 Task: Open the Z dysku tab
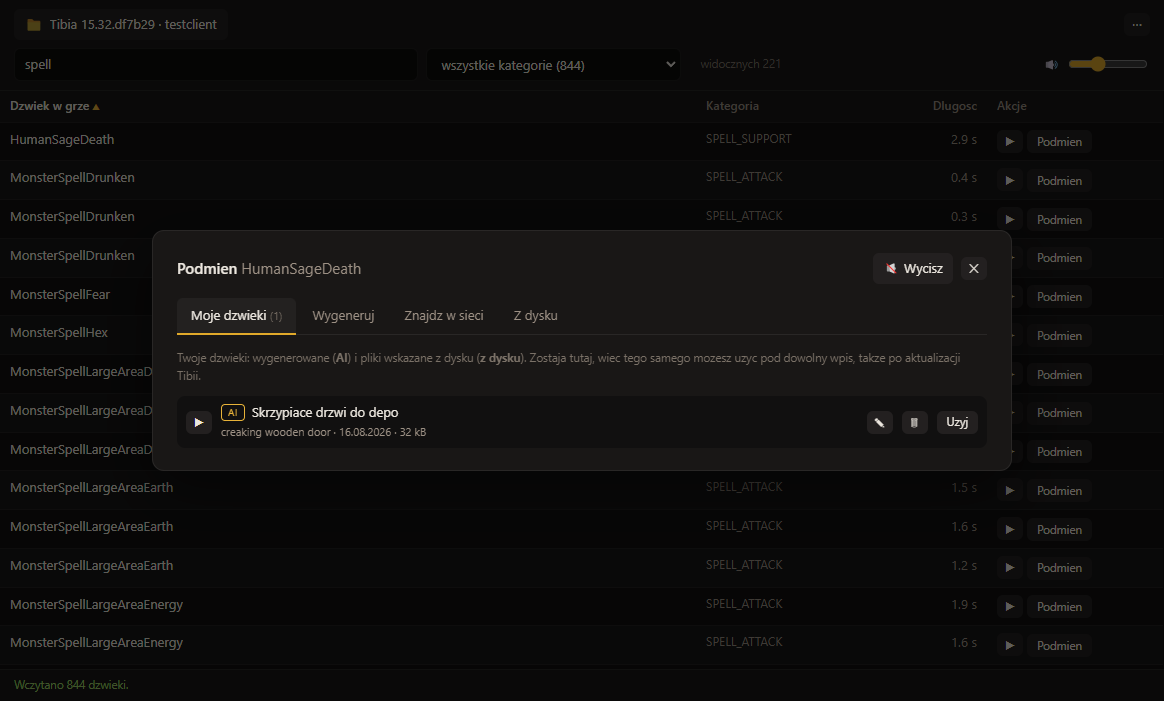point(535,316)
